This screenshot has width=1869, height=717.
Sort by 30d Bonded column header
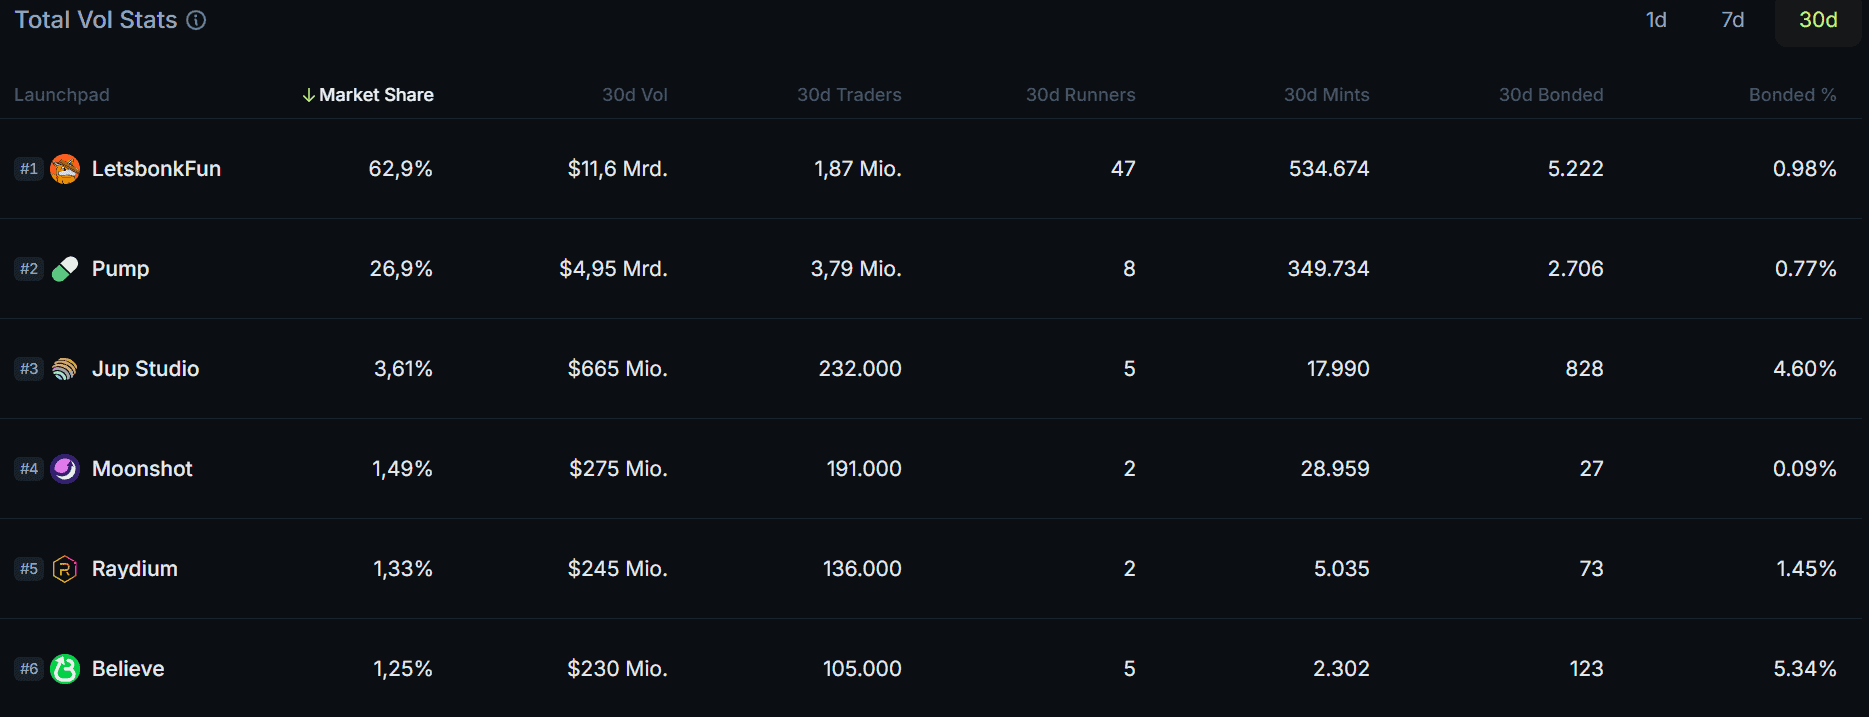tap(1550, 95)
